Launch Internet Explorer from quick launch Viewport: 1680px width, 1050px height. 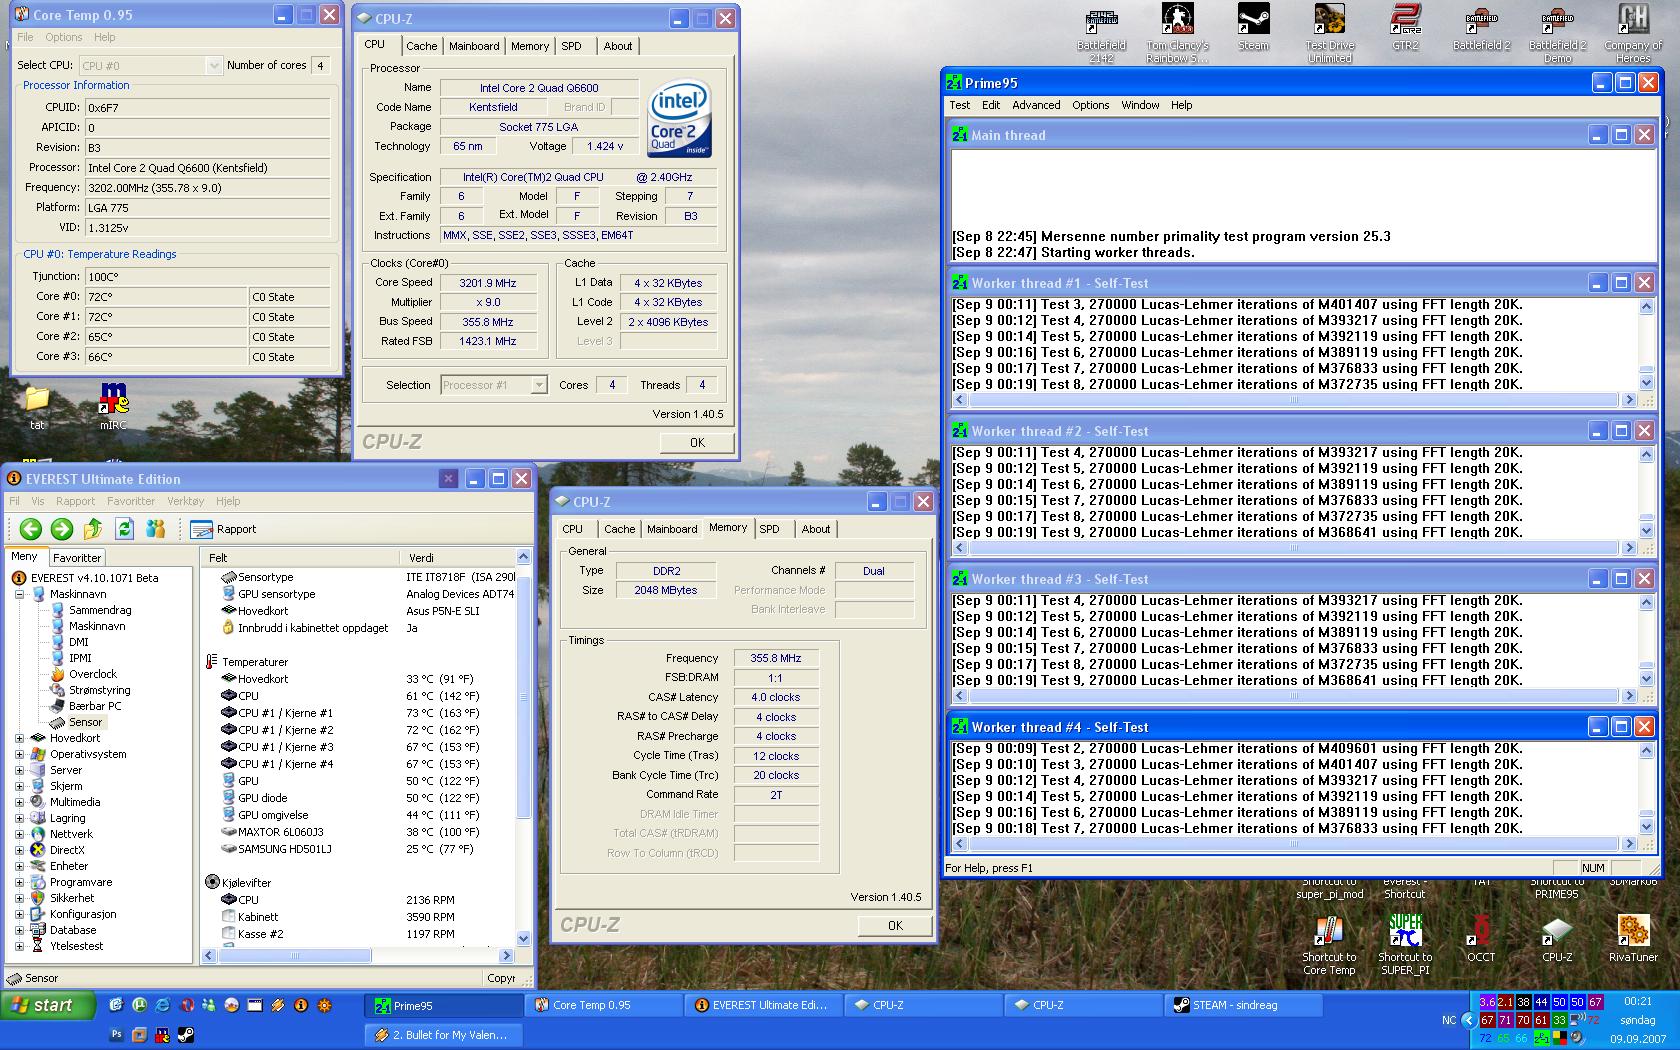pyautogui.click(x=162, y=1005)
